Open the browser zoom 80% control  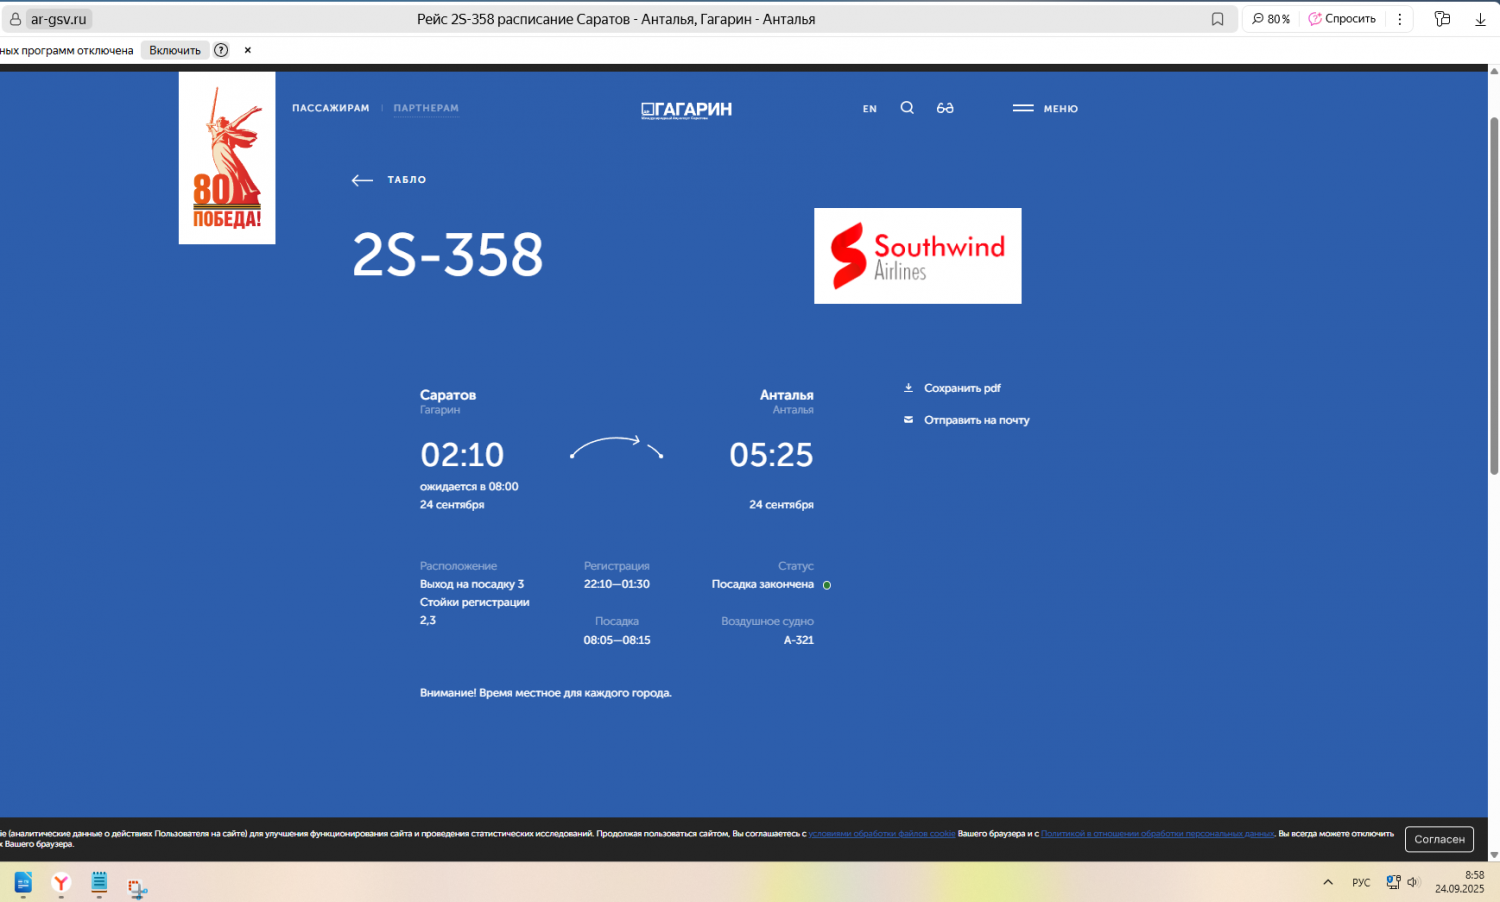1271,19
